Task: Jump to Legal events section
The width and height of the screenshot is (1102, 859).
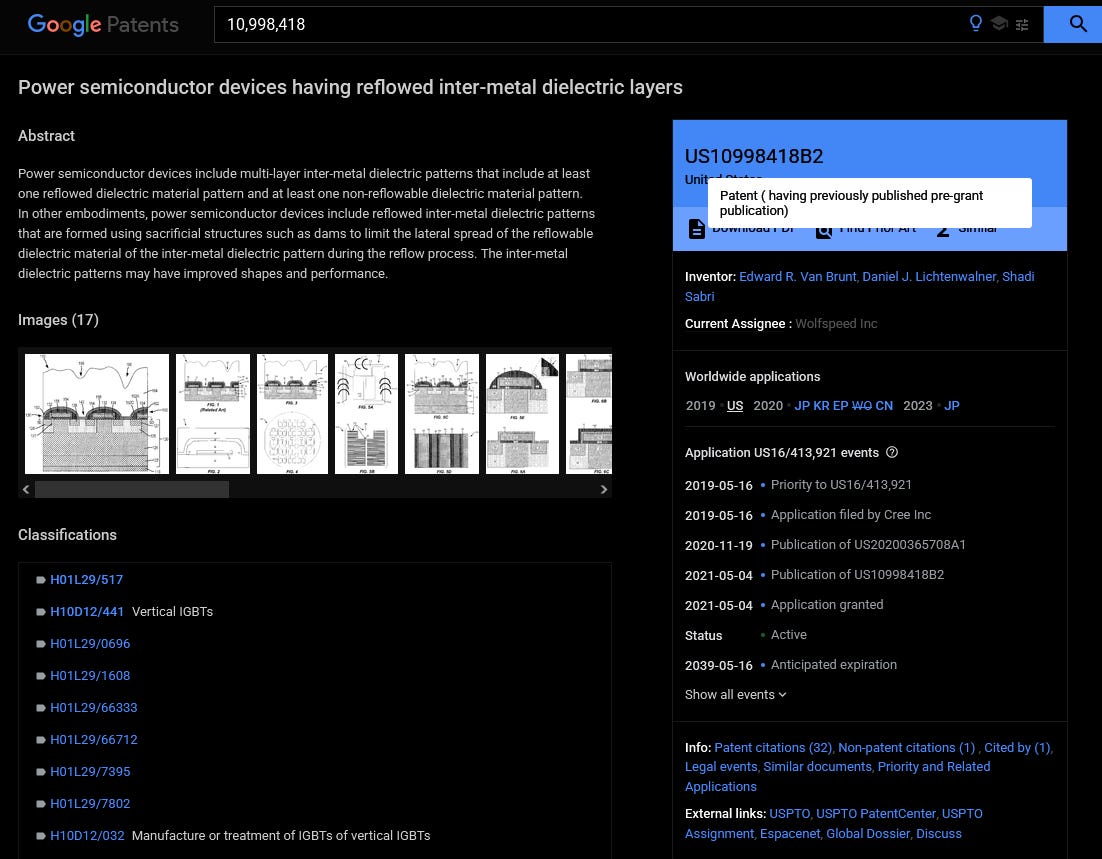Action: [721, 767]
